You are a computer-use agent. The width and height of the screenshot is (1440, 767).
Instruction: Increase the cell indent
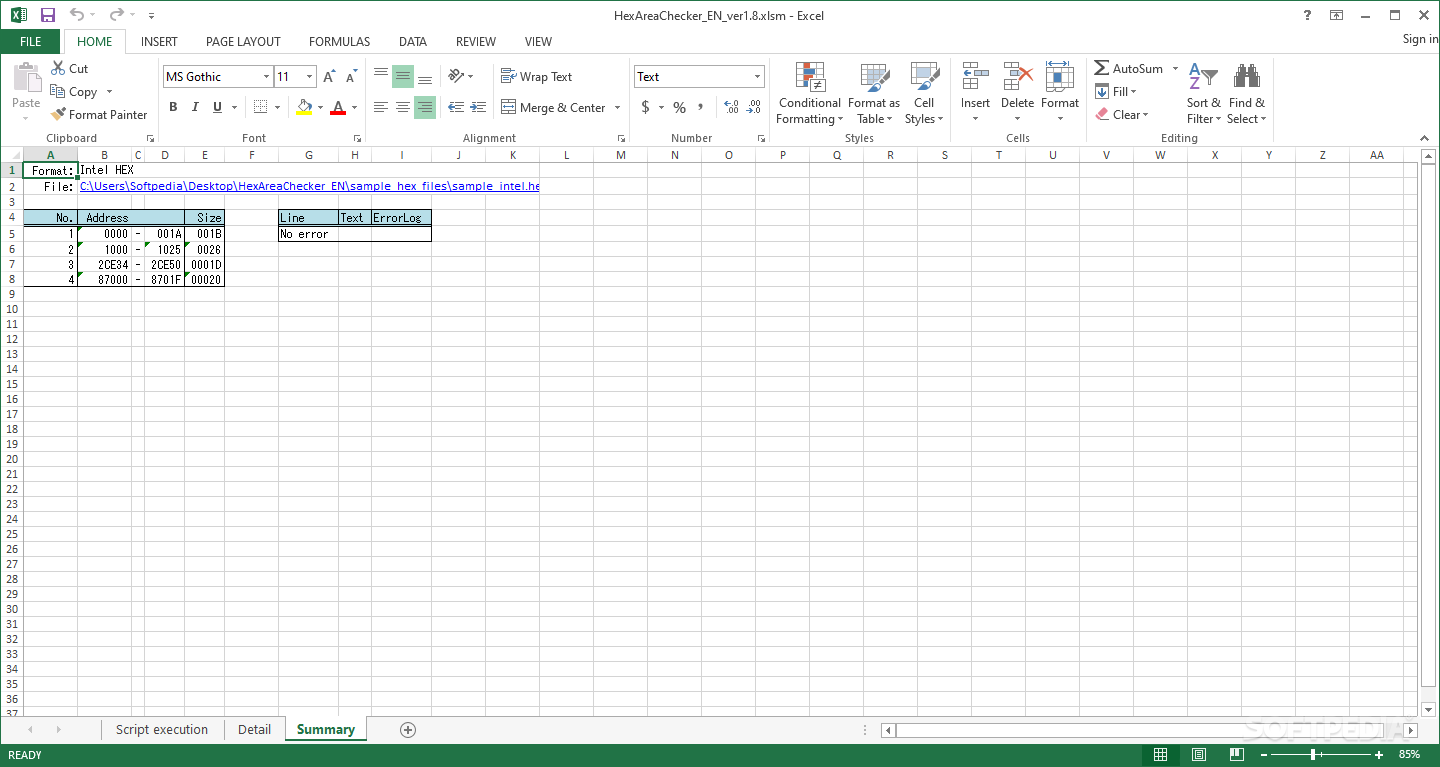pos(478,107)
